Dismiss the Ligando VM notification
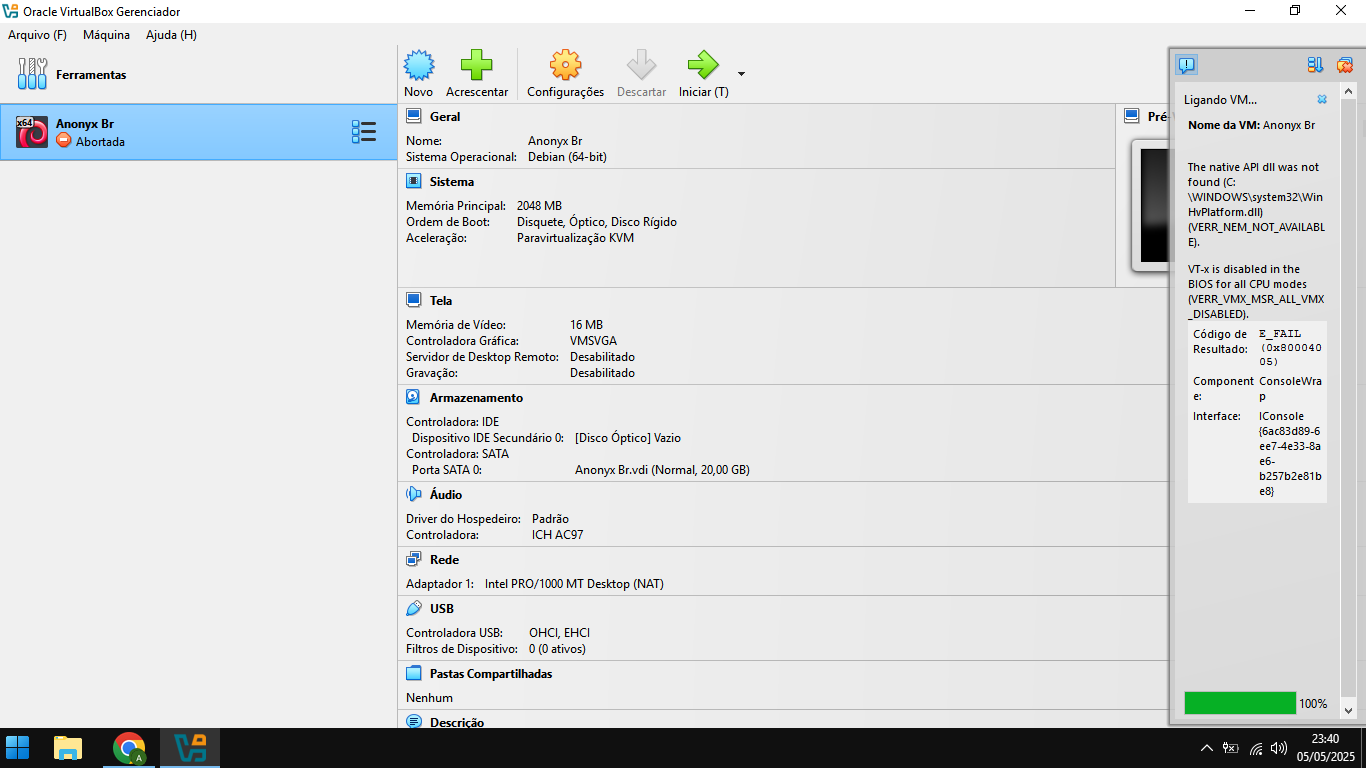Screen dimensions: 1366x768 pyautogui.click(x=1322, y=100)
